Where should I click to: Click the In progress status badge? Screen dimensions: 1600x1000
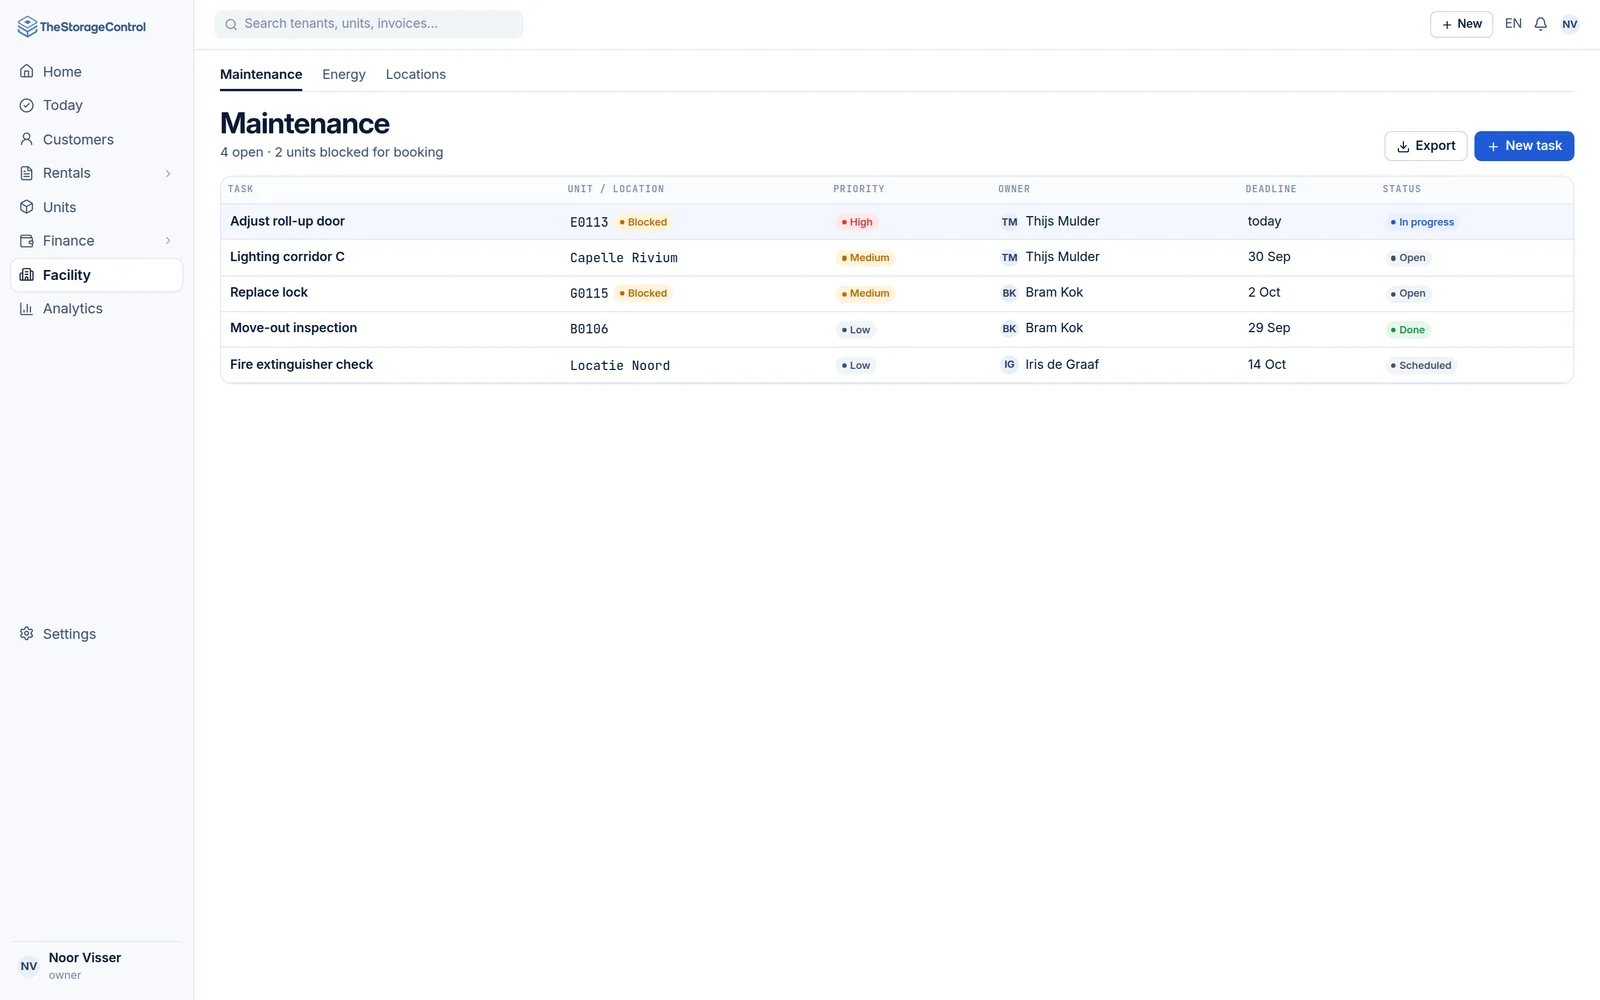pyautogui.click(x=1422, y=222)
